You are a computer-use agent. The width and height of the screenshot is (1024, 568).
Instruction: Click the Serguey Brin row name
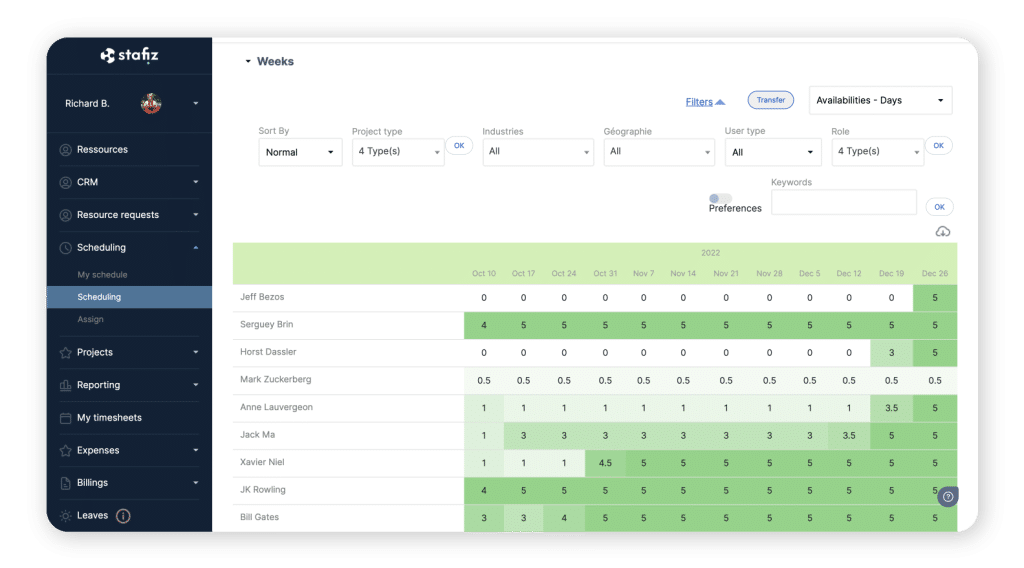[x=266, y=324]
